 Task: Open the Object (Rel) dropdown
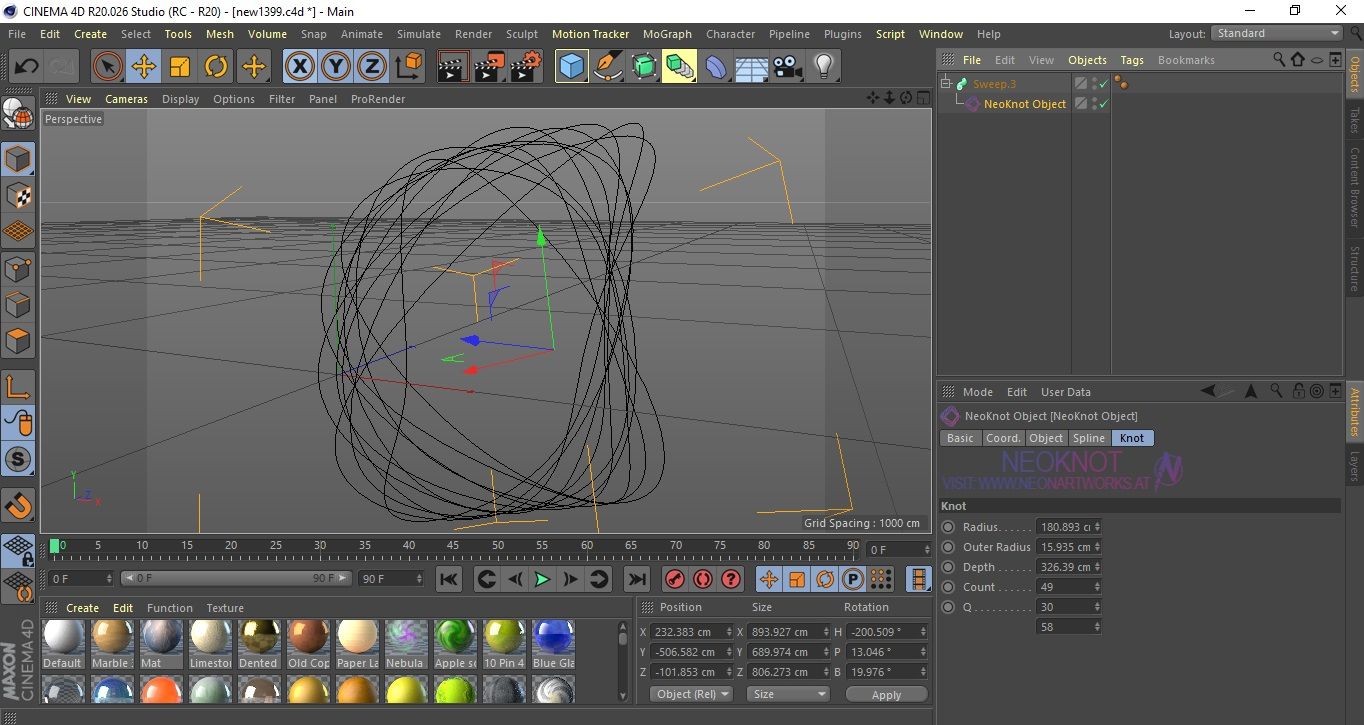click(691, 694)
